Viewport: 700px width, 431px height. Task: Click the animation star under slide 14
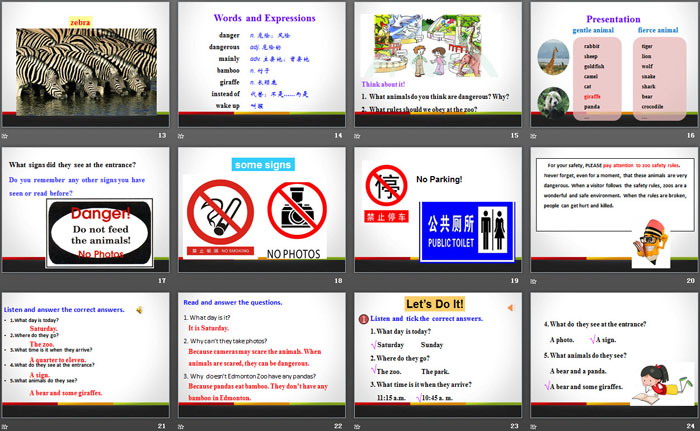181,136
